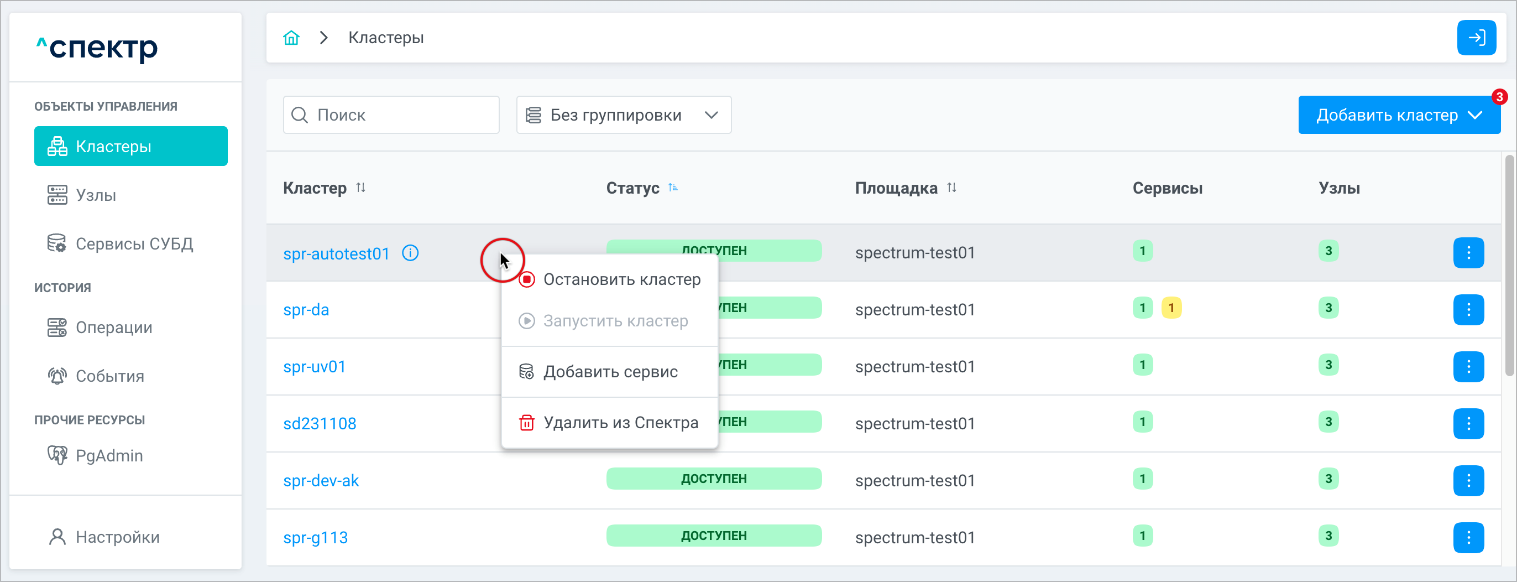Click the logout icon button top right
Viewport: 1517px width, 582px height.
point(1476,38)
